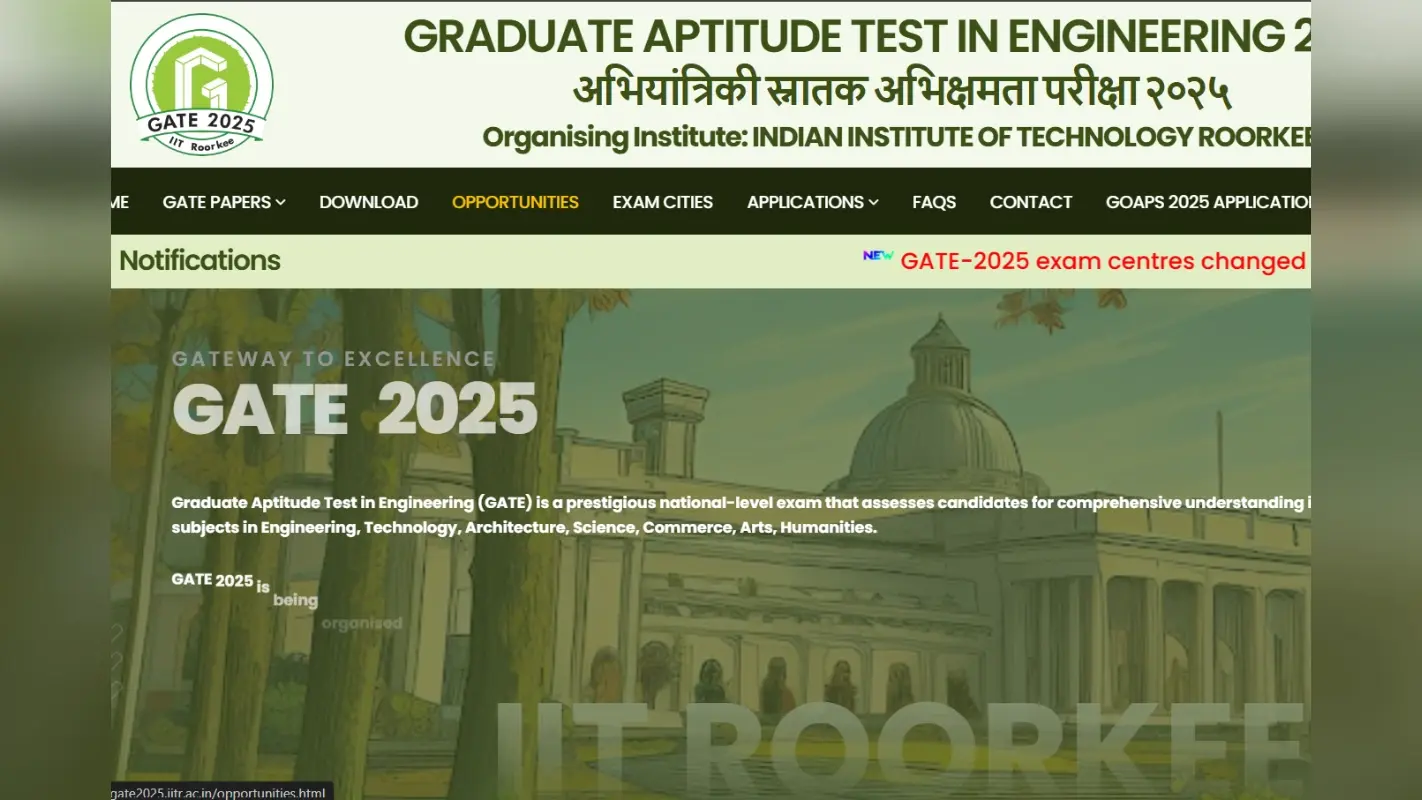The image size is (1422, 800).
Task: Go to the DOWNLOAD page
Action: tap(369, 202)
